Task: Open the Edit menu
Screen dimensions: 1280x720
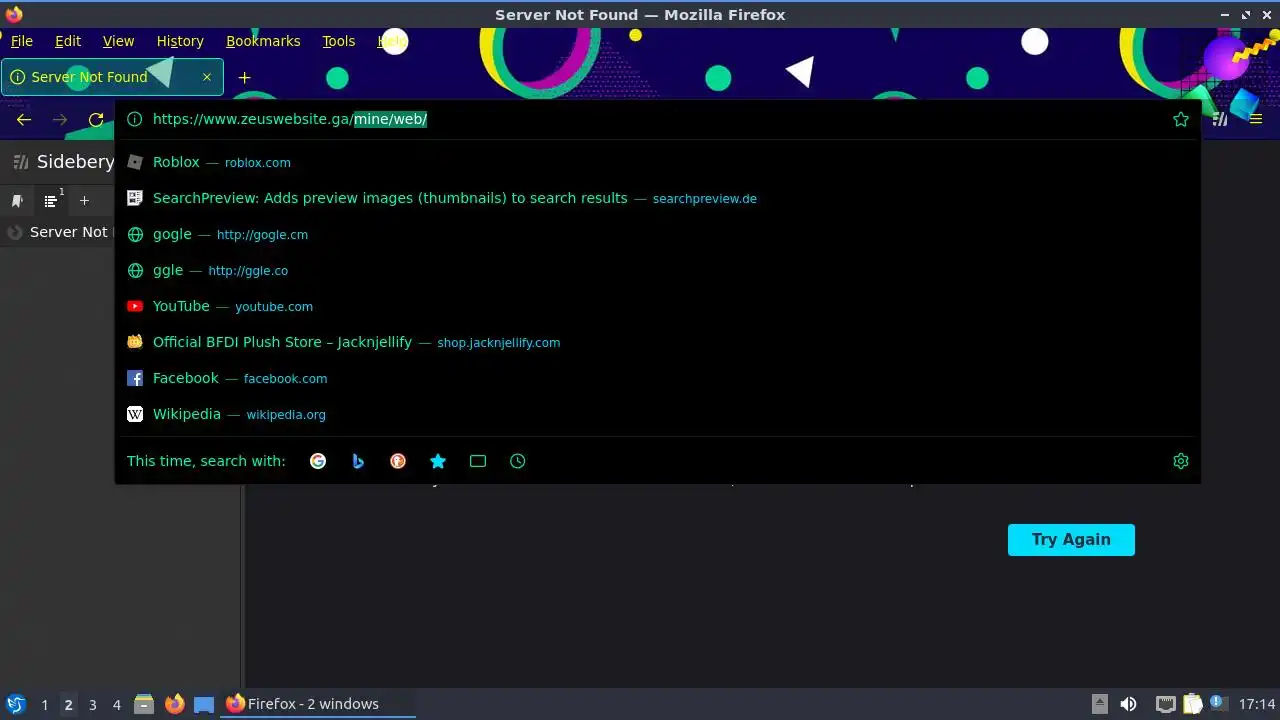Action: pyautogui.click(x=68, y=41)
